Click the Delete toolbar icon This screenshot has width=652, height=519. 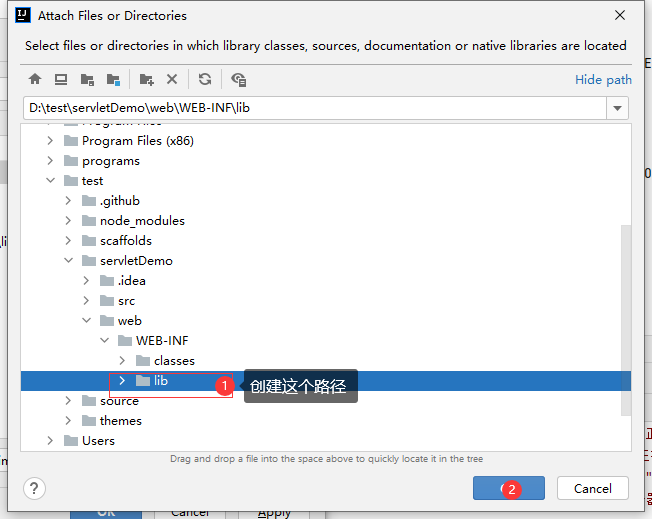172,79
